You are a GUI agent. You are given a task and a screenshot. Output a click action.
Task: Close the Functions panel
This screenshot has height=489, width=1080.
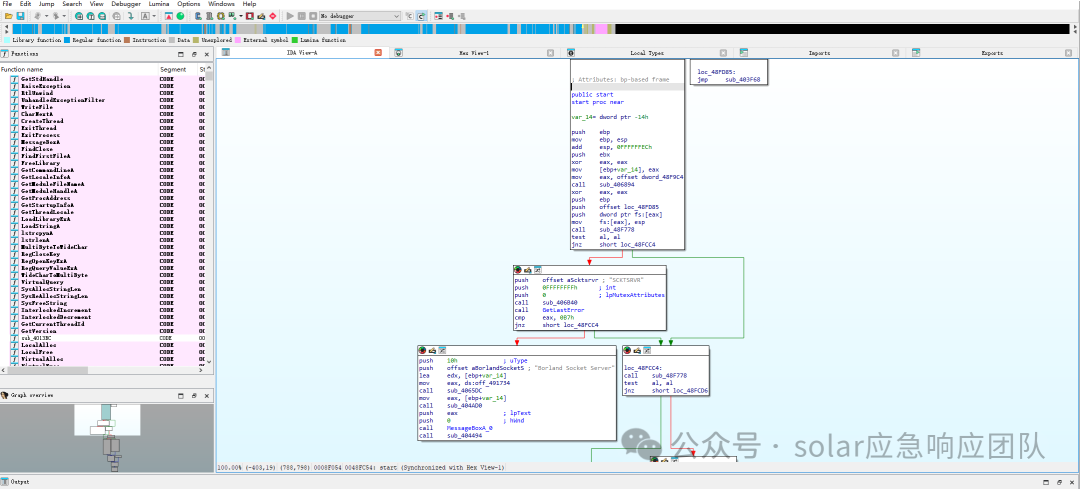207,54
